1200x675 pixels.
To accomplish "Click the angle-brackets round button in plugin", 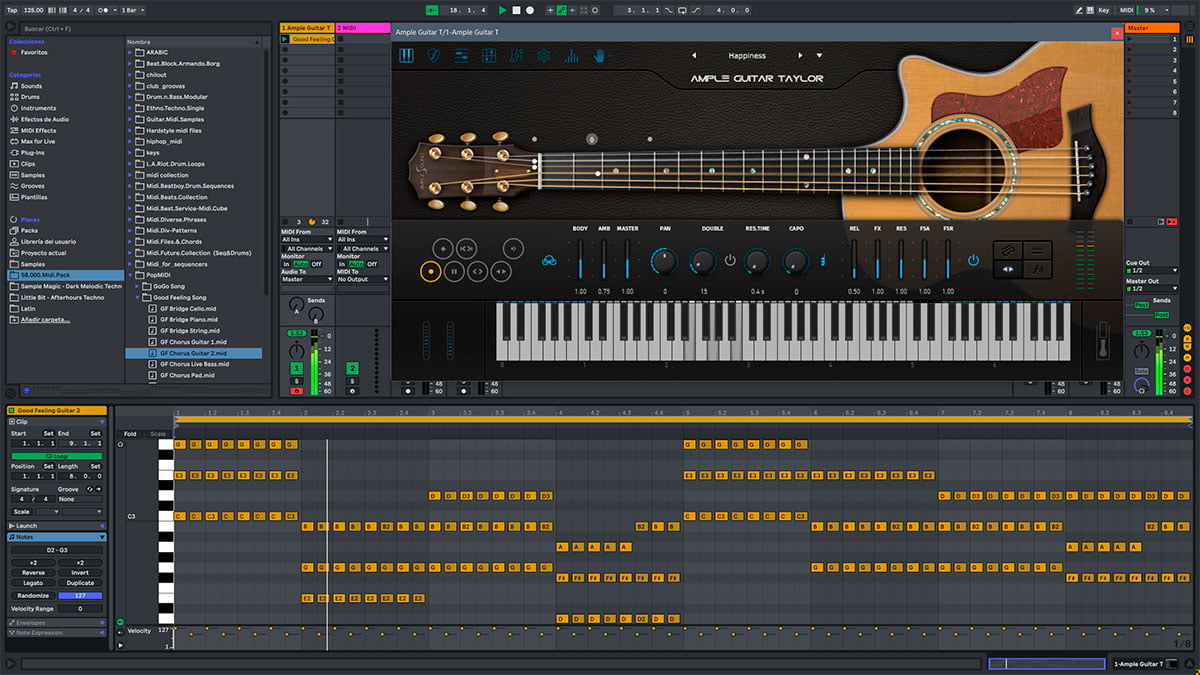I will [478, 270].
